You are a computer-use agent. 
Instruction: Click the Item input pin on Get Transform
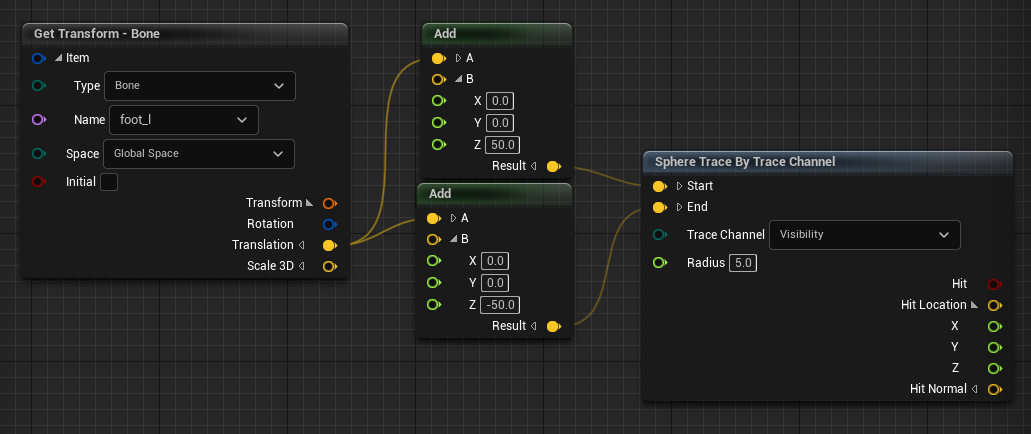click(x=38, y=59)
